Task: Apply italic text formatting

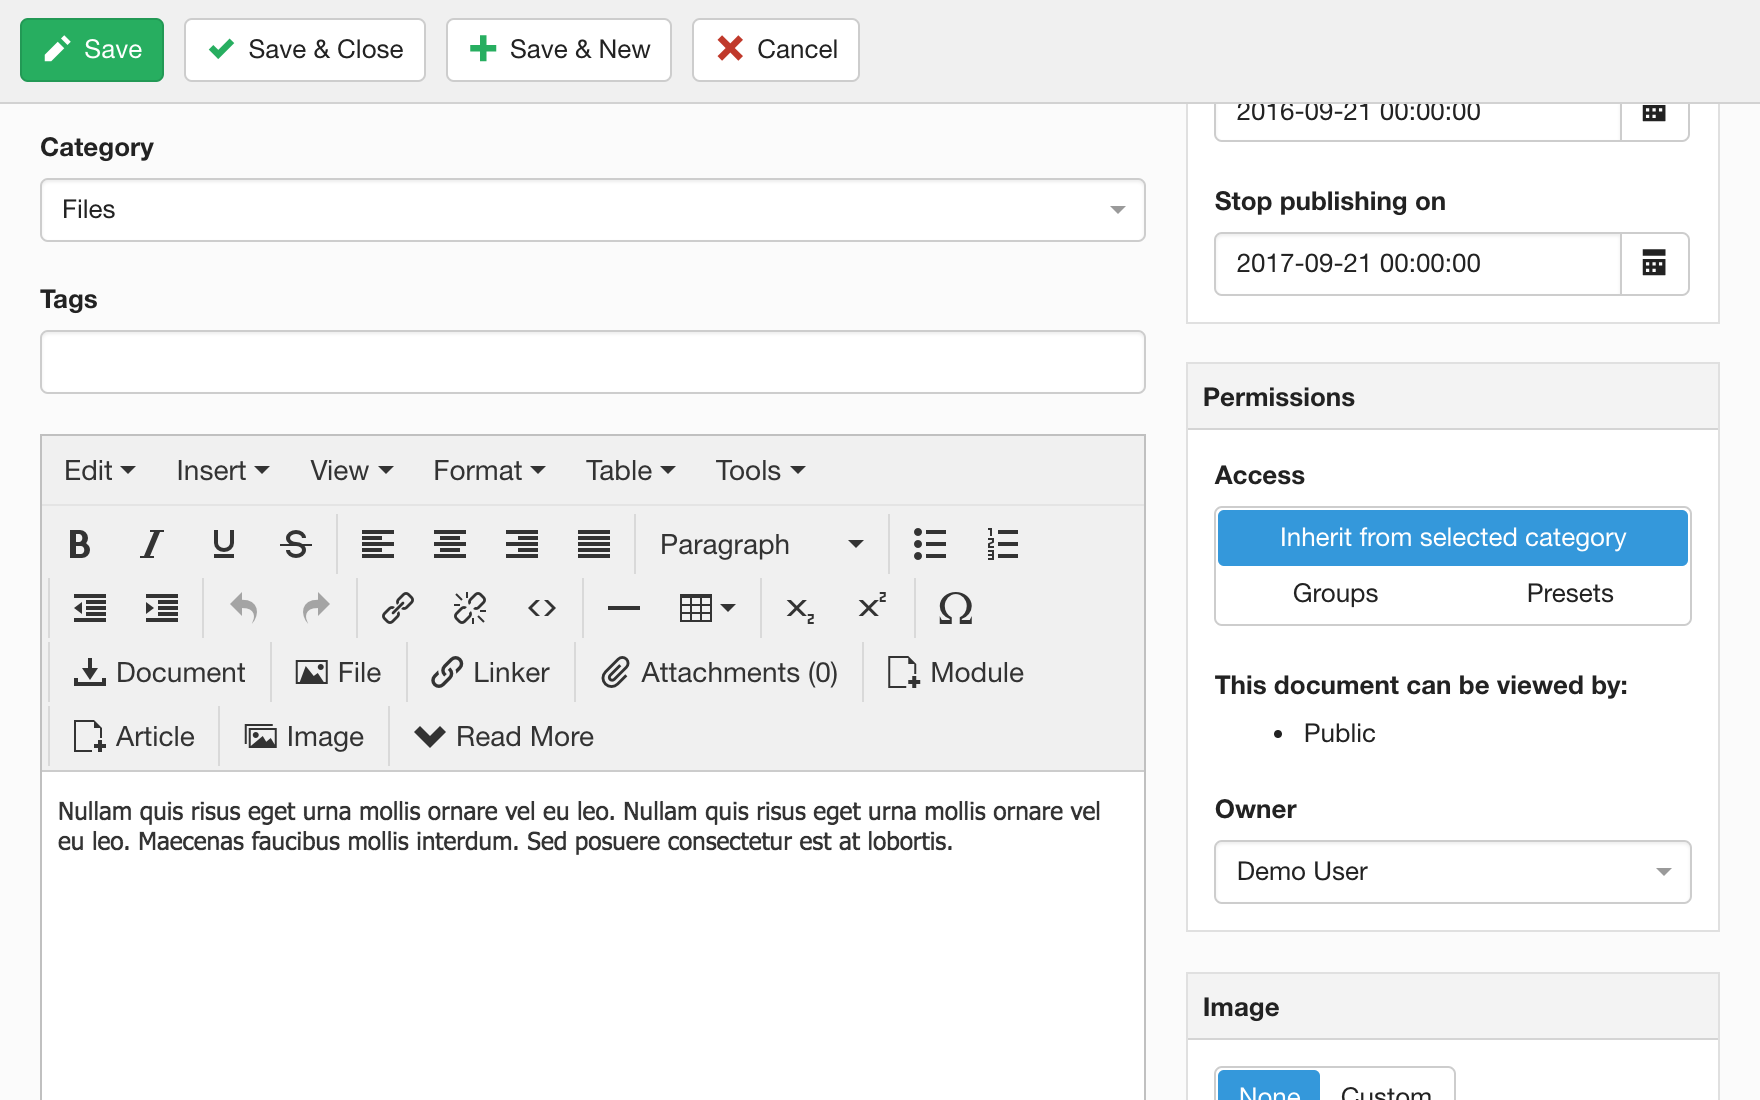Action: pyautogui.click(x=151, y=544)
